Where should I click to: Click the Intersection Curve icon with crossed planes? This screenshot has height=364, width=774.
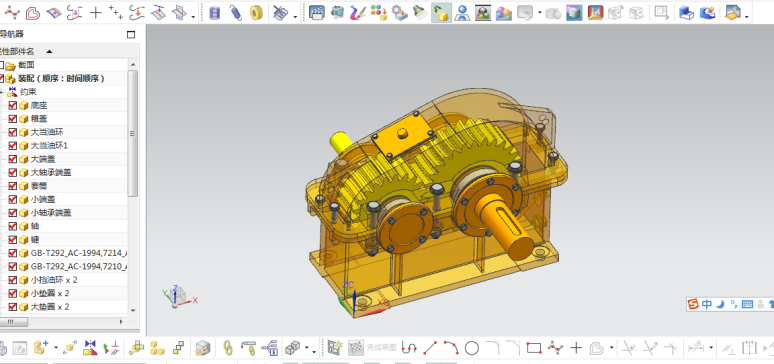tap(179, 12)
